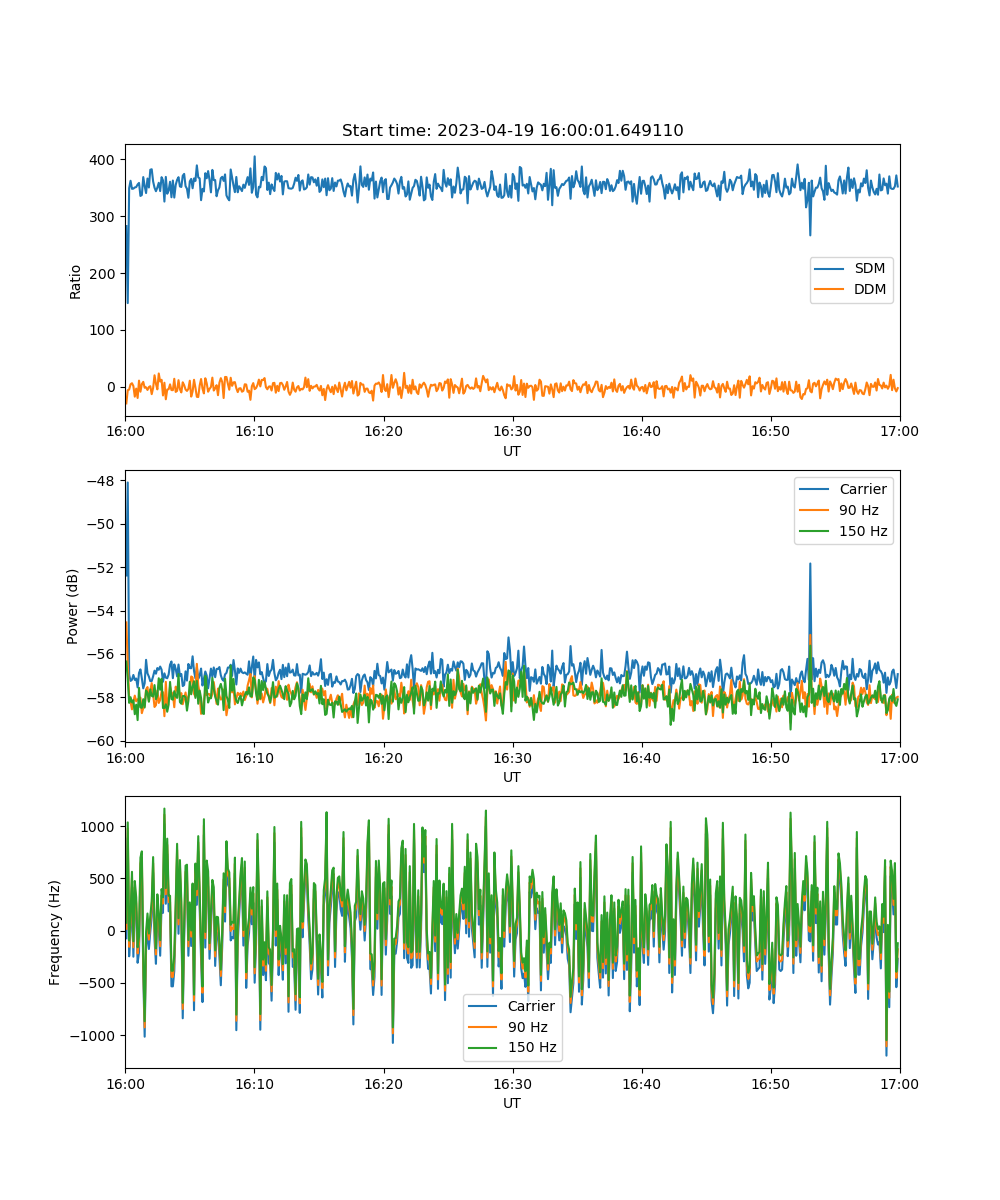Viewport: 1000px width, 1200px height.
Task: Click the 90 Hz label in the Power plot legend
Action: click(859, 510)
